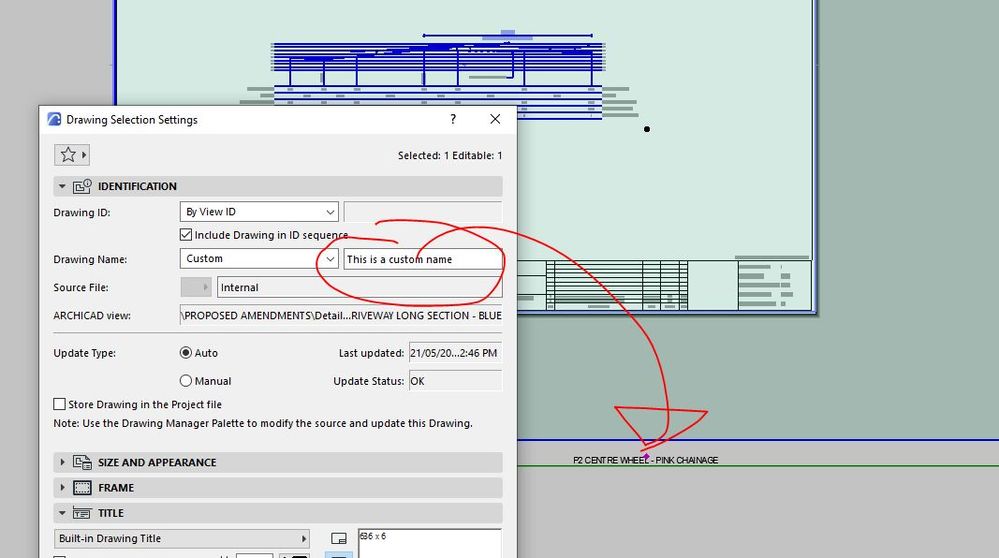Click the title preview box

pyautogui.click(x=429, y=543)
